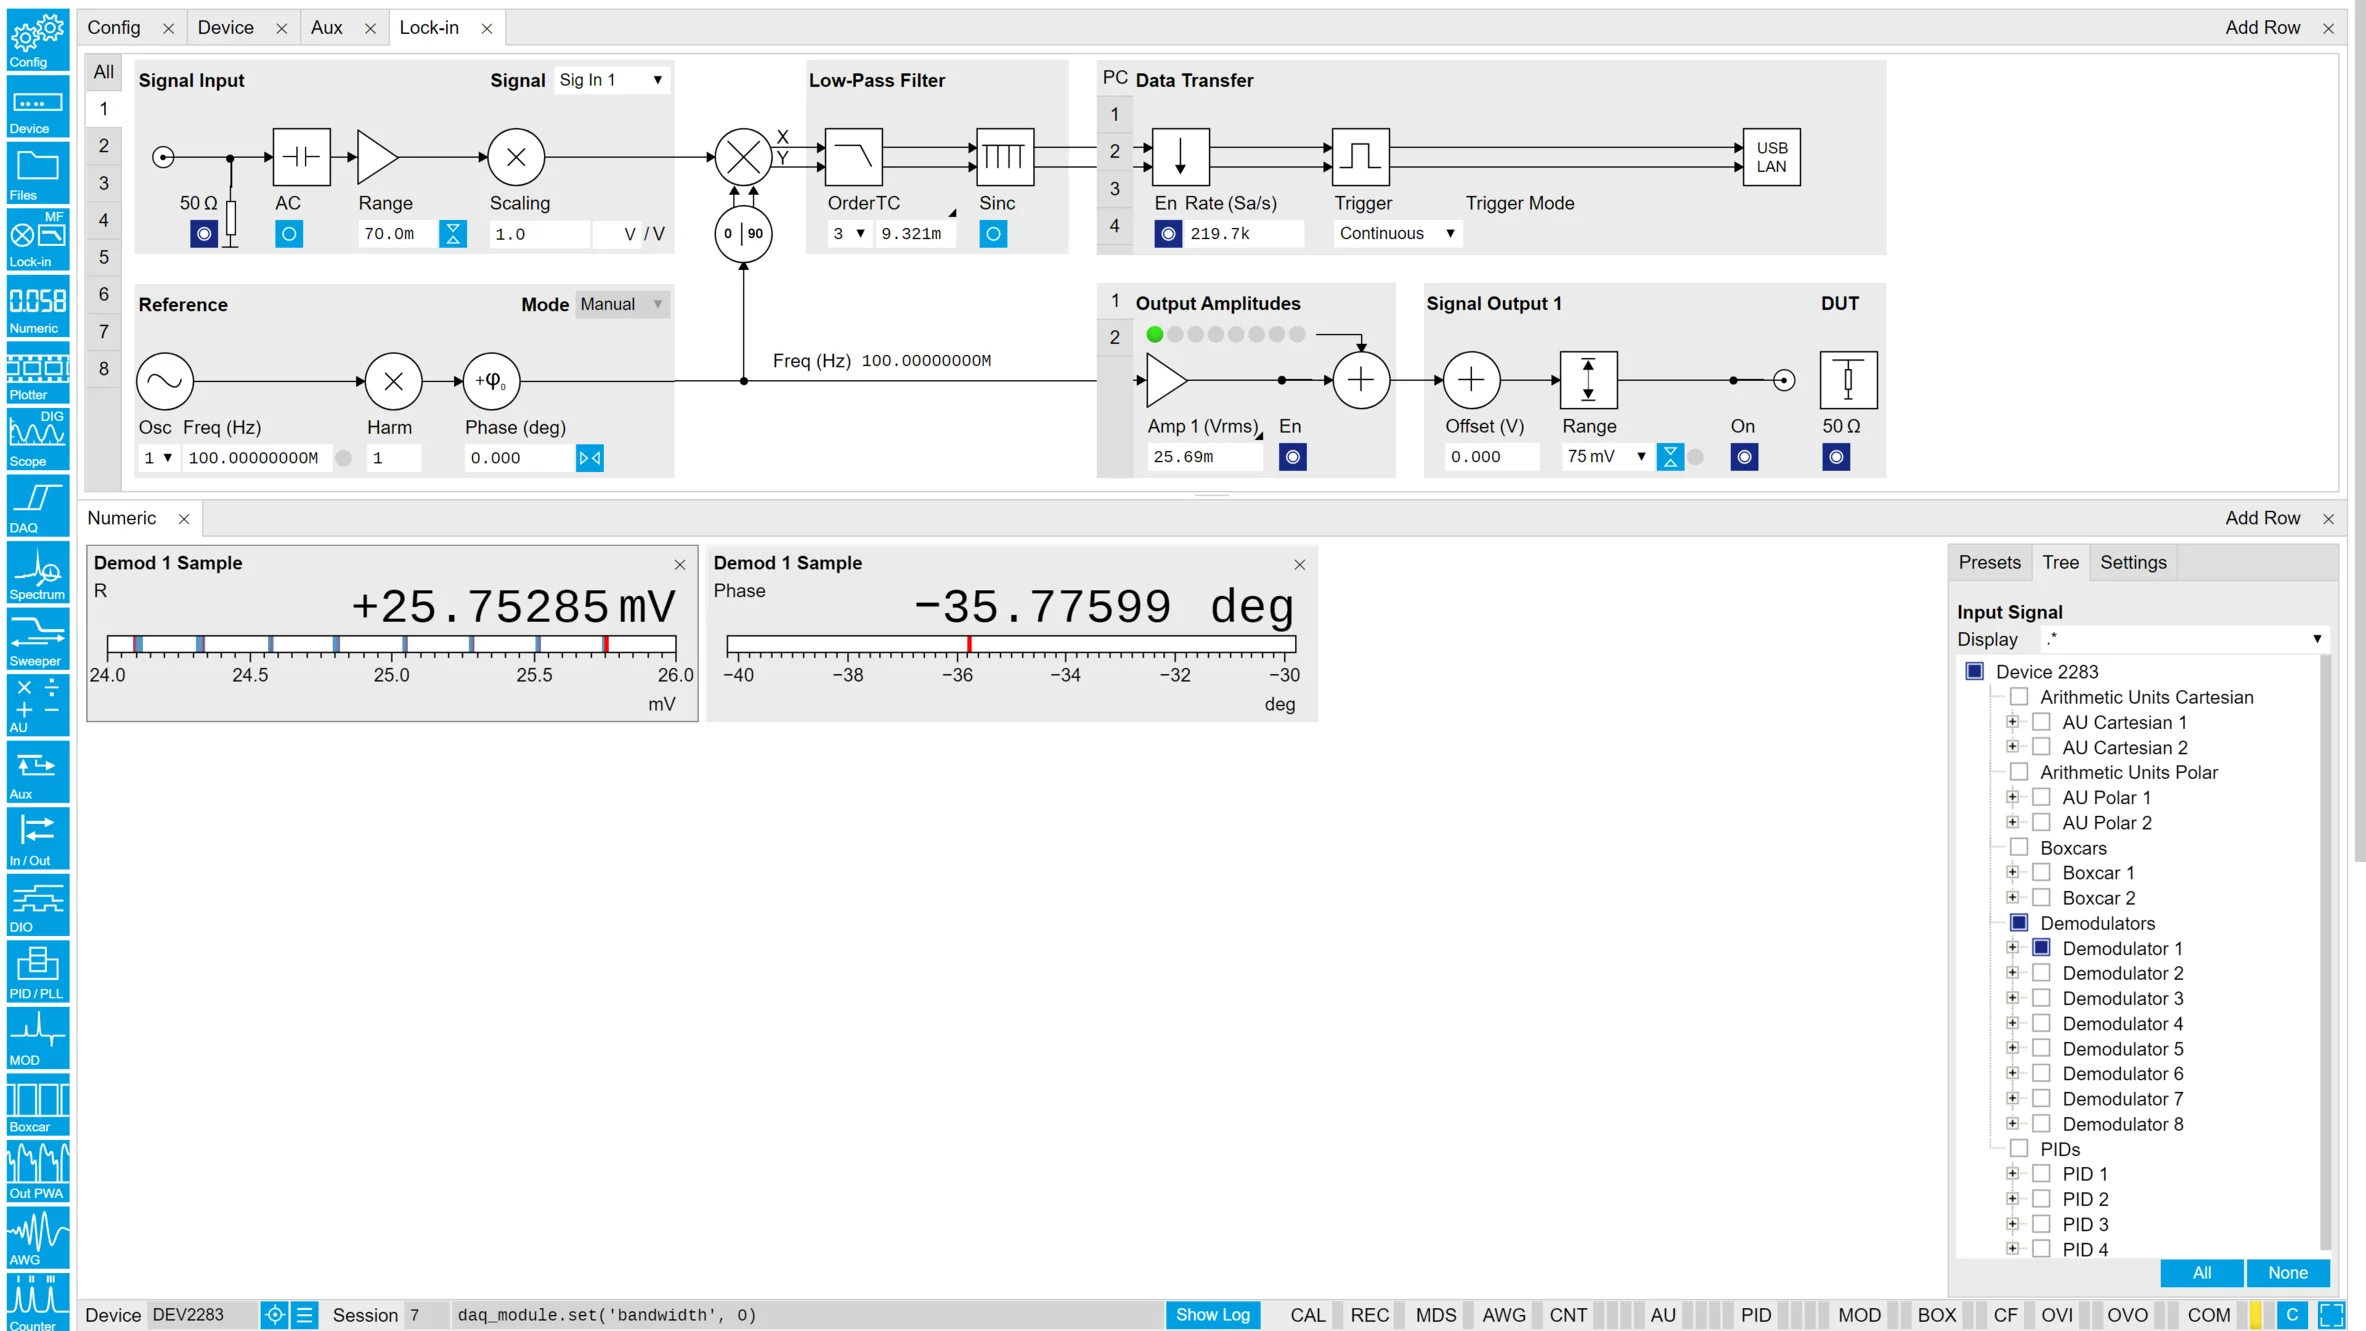The image size is (2366, 1331).
Task: Click the Freq (Hz) oscillator input field
Action: (x=256, y=458)
